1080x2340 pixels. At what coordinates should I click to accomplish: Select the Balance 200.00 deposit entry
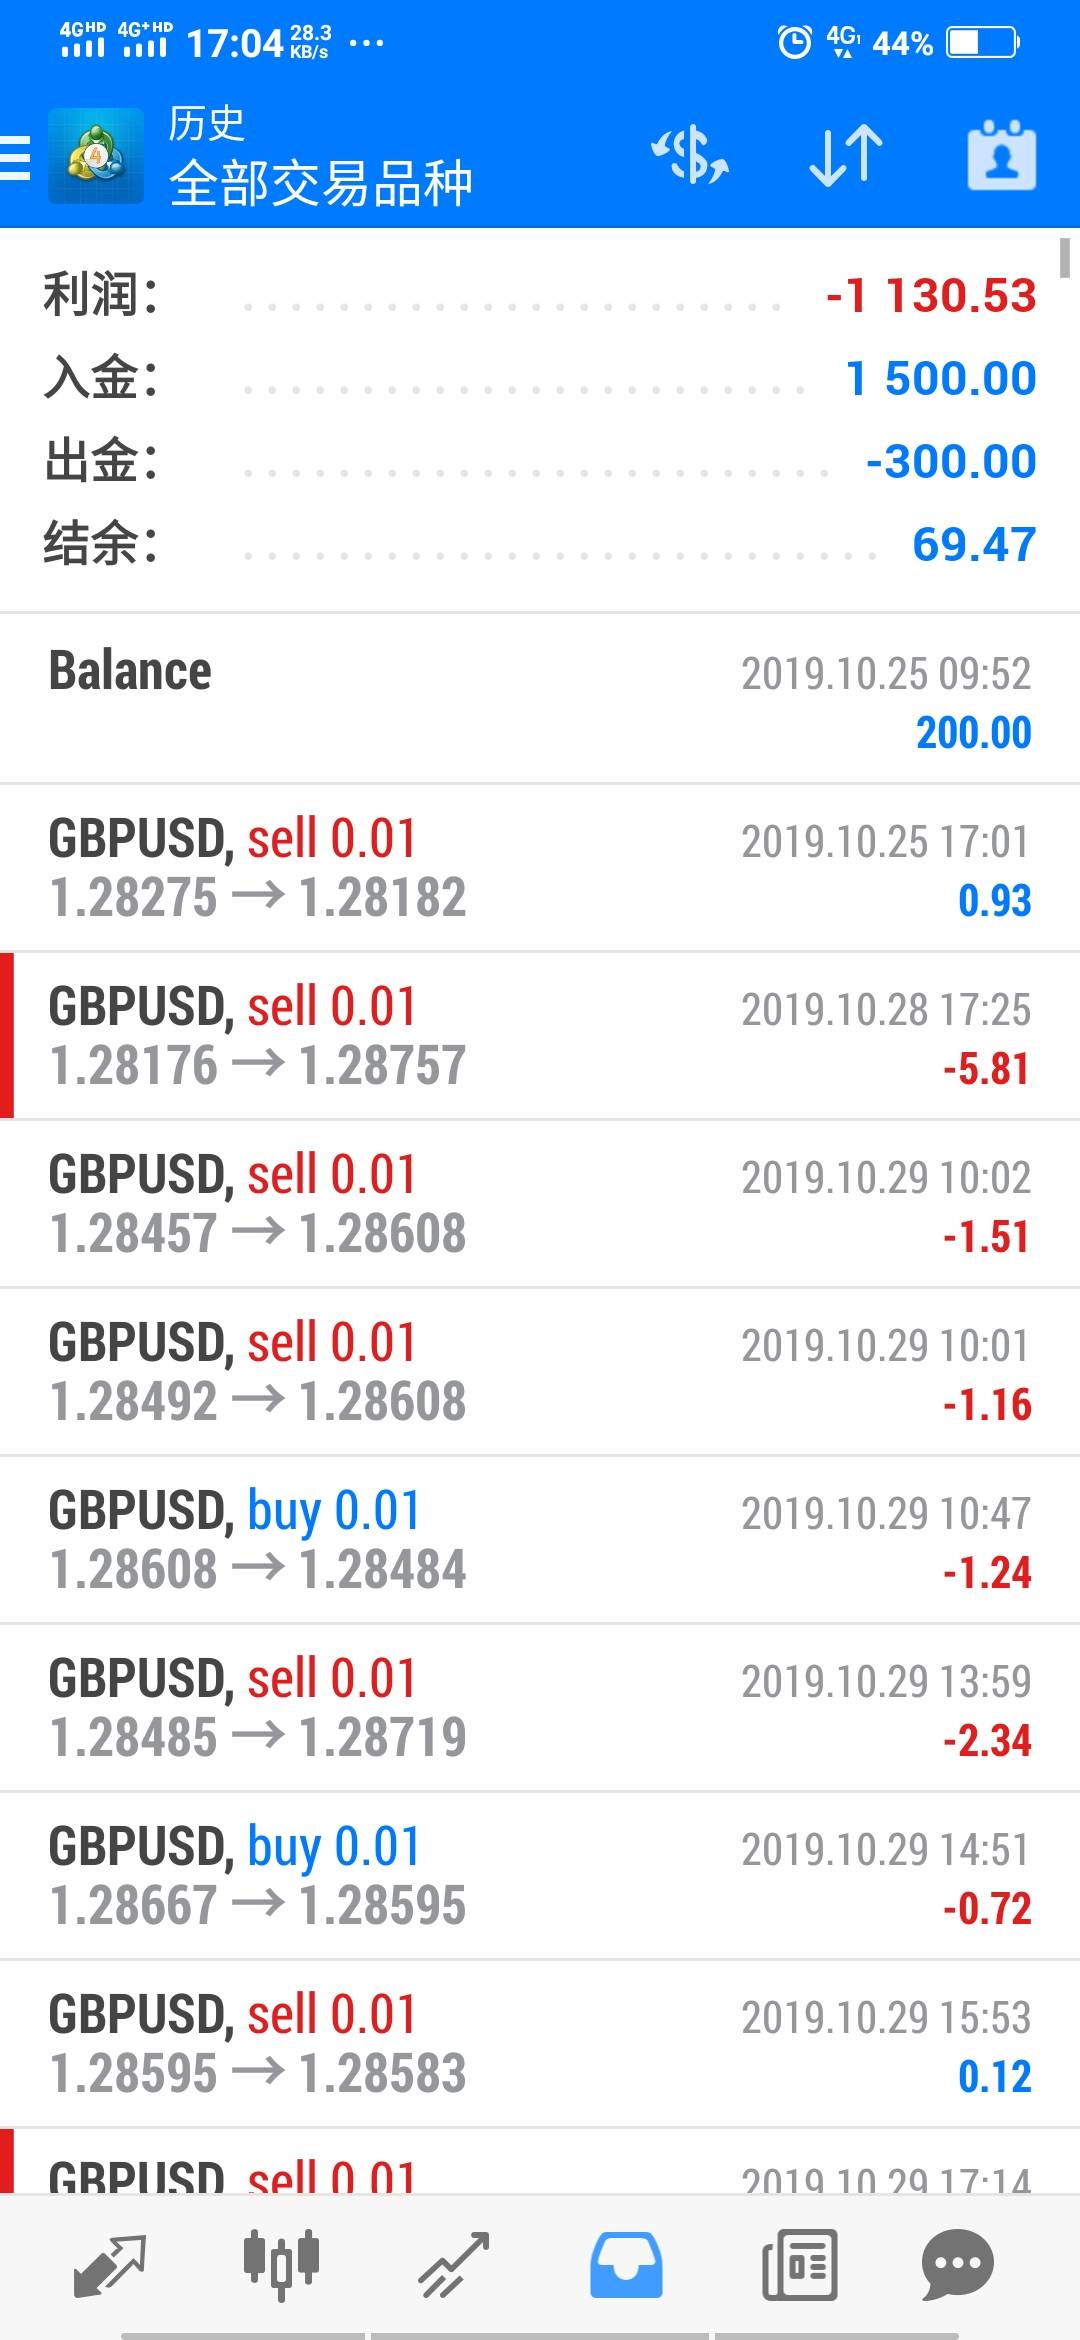[x=540, y=699]
